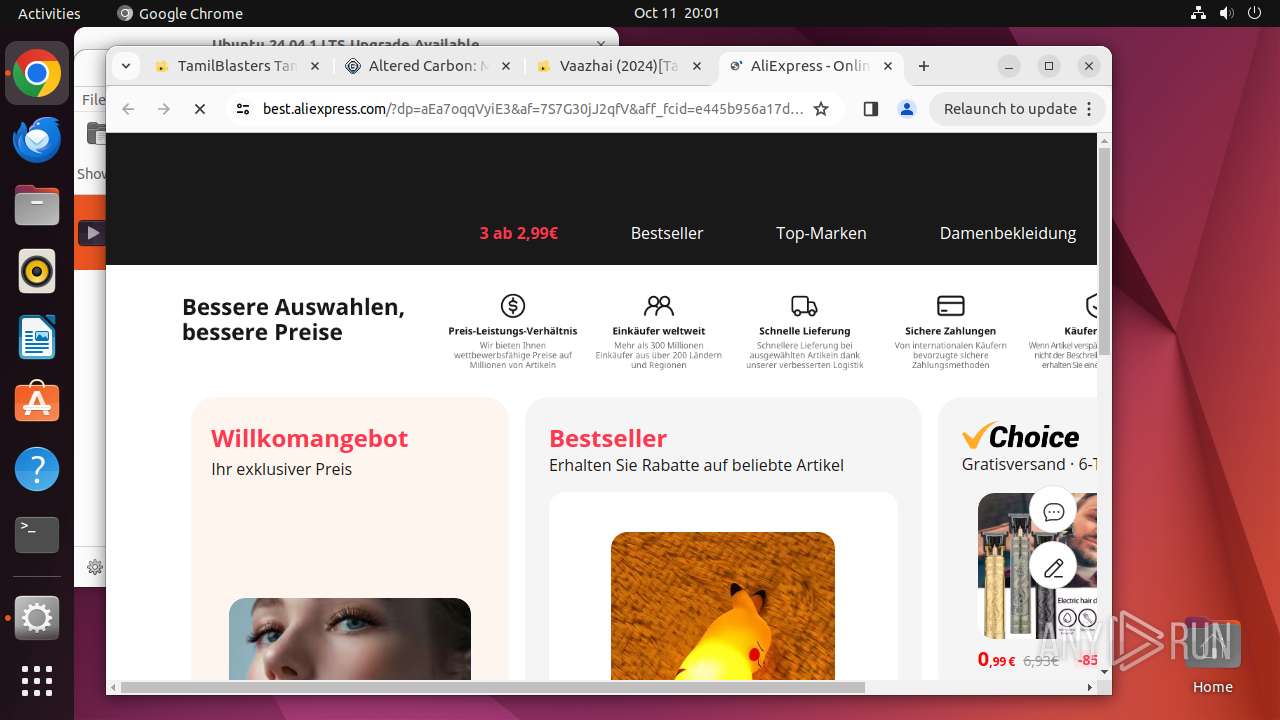Open Top-Marken navigation item
This screenshot has height=720, width=1280.
click(x=821, y=233)
